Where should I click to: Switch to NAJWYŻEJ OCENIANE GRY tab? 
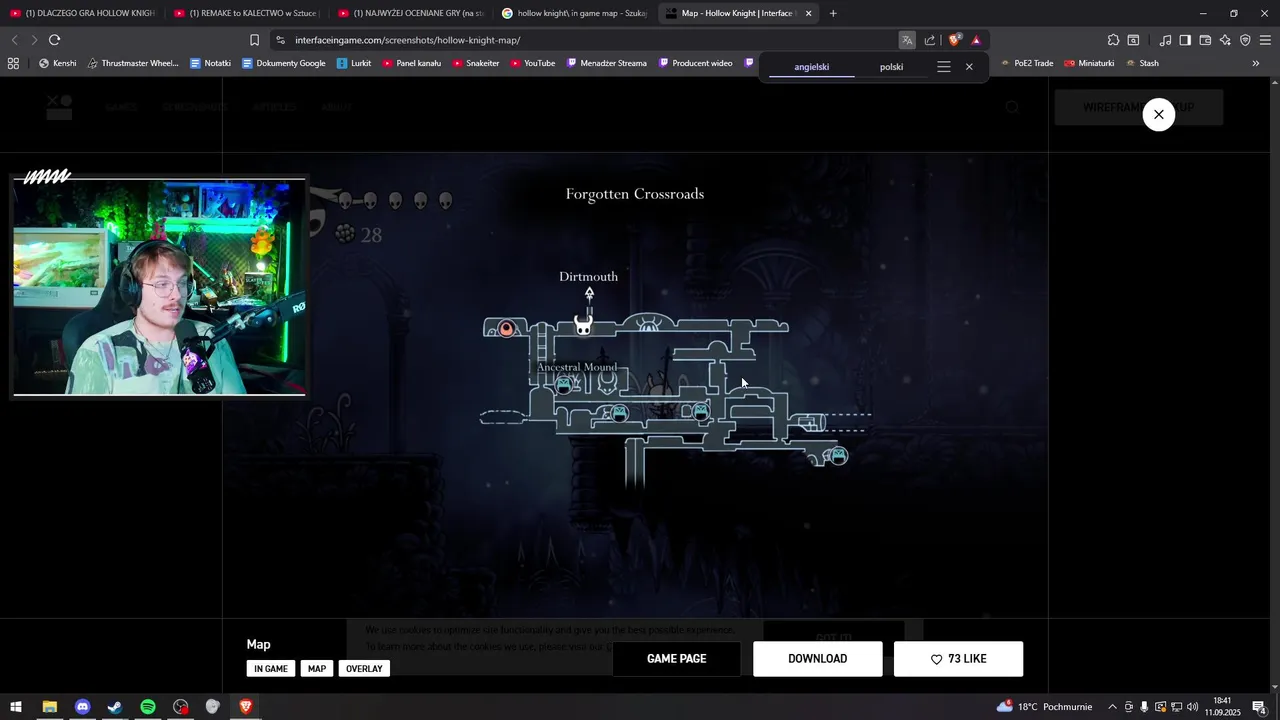411,13
